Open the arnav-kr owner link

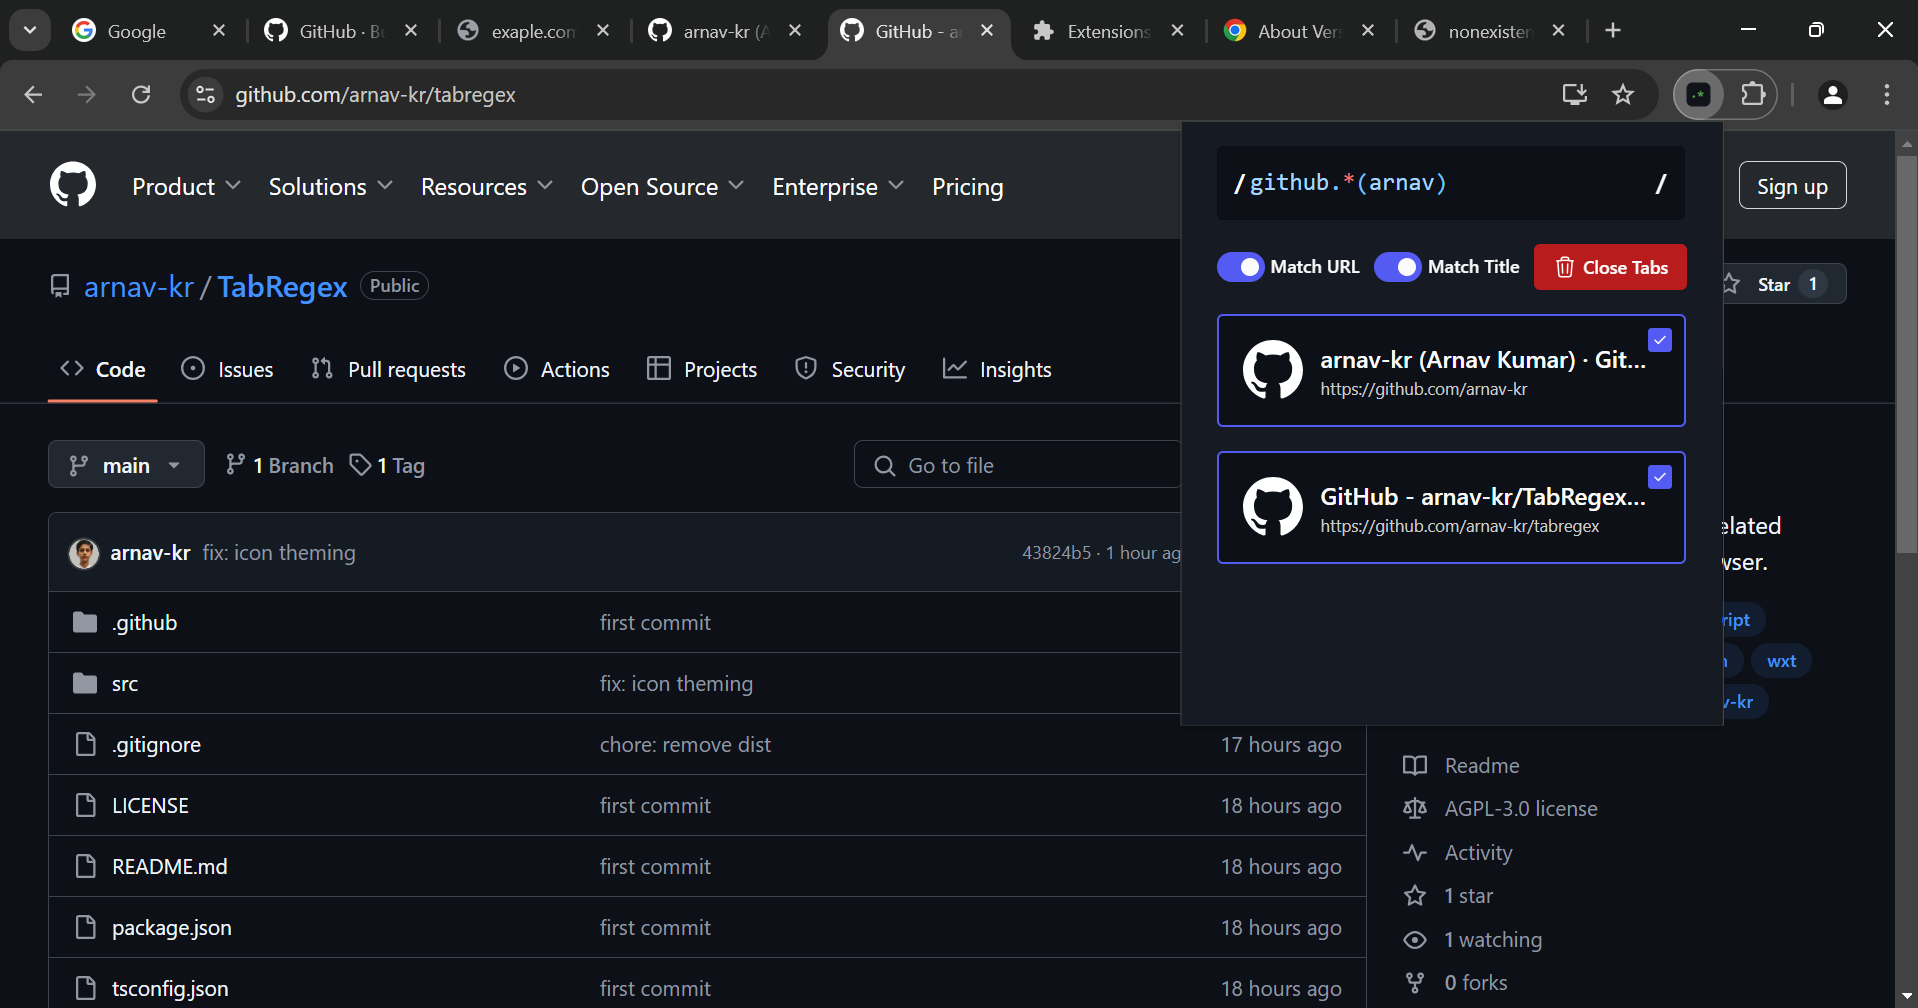click(139, 287)
